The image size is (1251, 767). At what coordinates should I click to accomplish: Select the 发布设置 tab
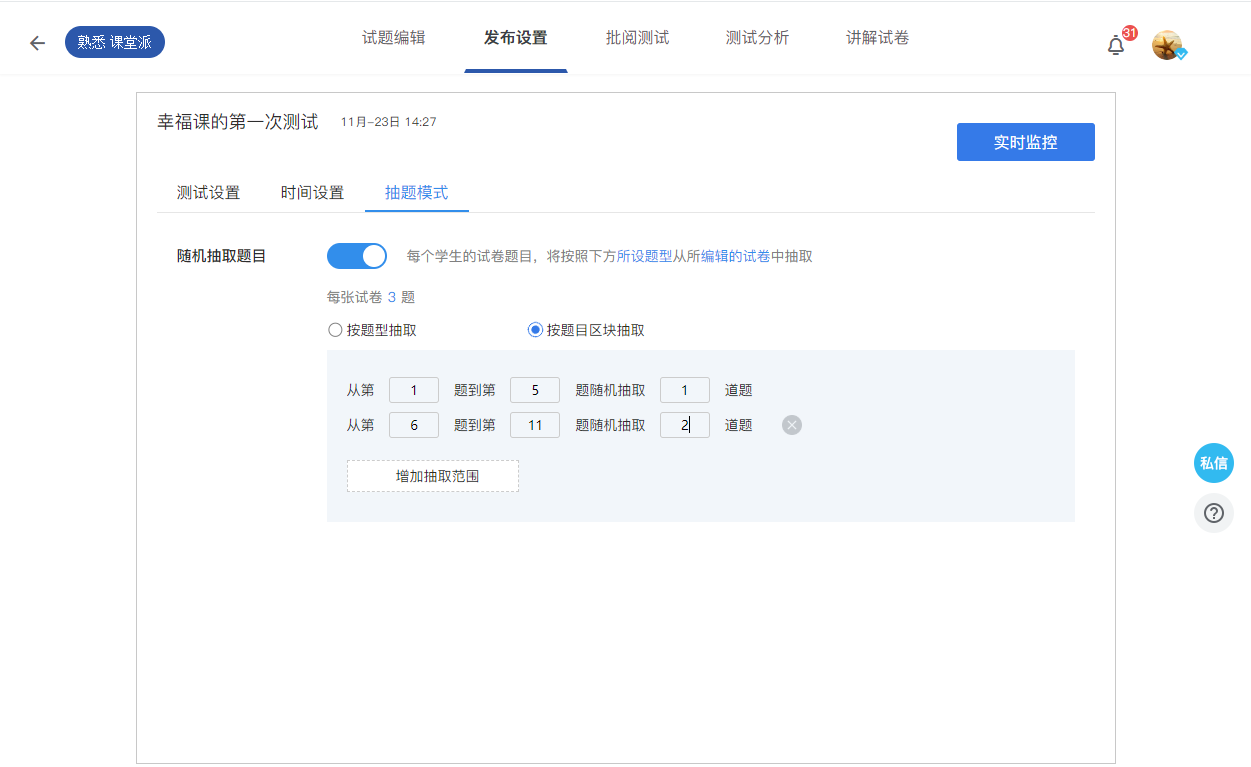click(x=516, y=38)
